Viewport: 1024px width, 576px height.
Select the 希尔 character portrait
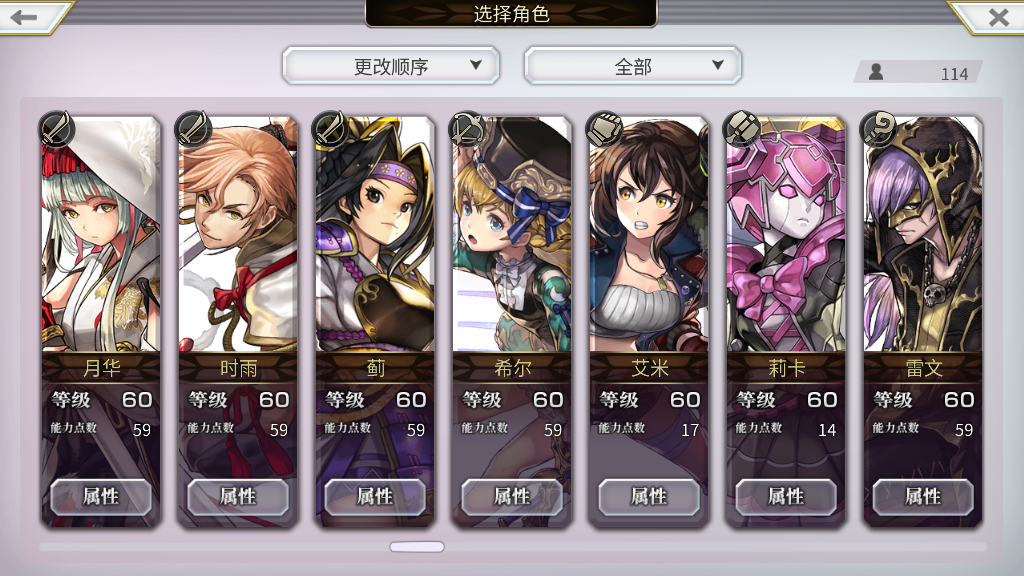pyautogui.click(x=512, y=234)
